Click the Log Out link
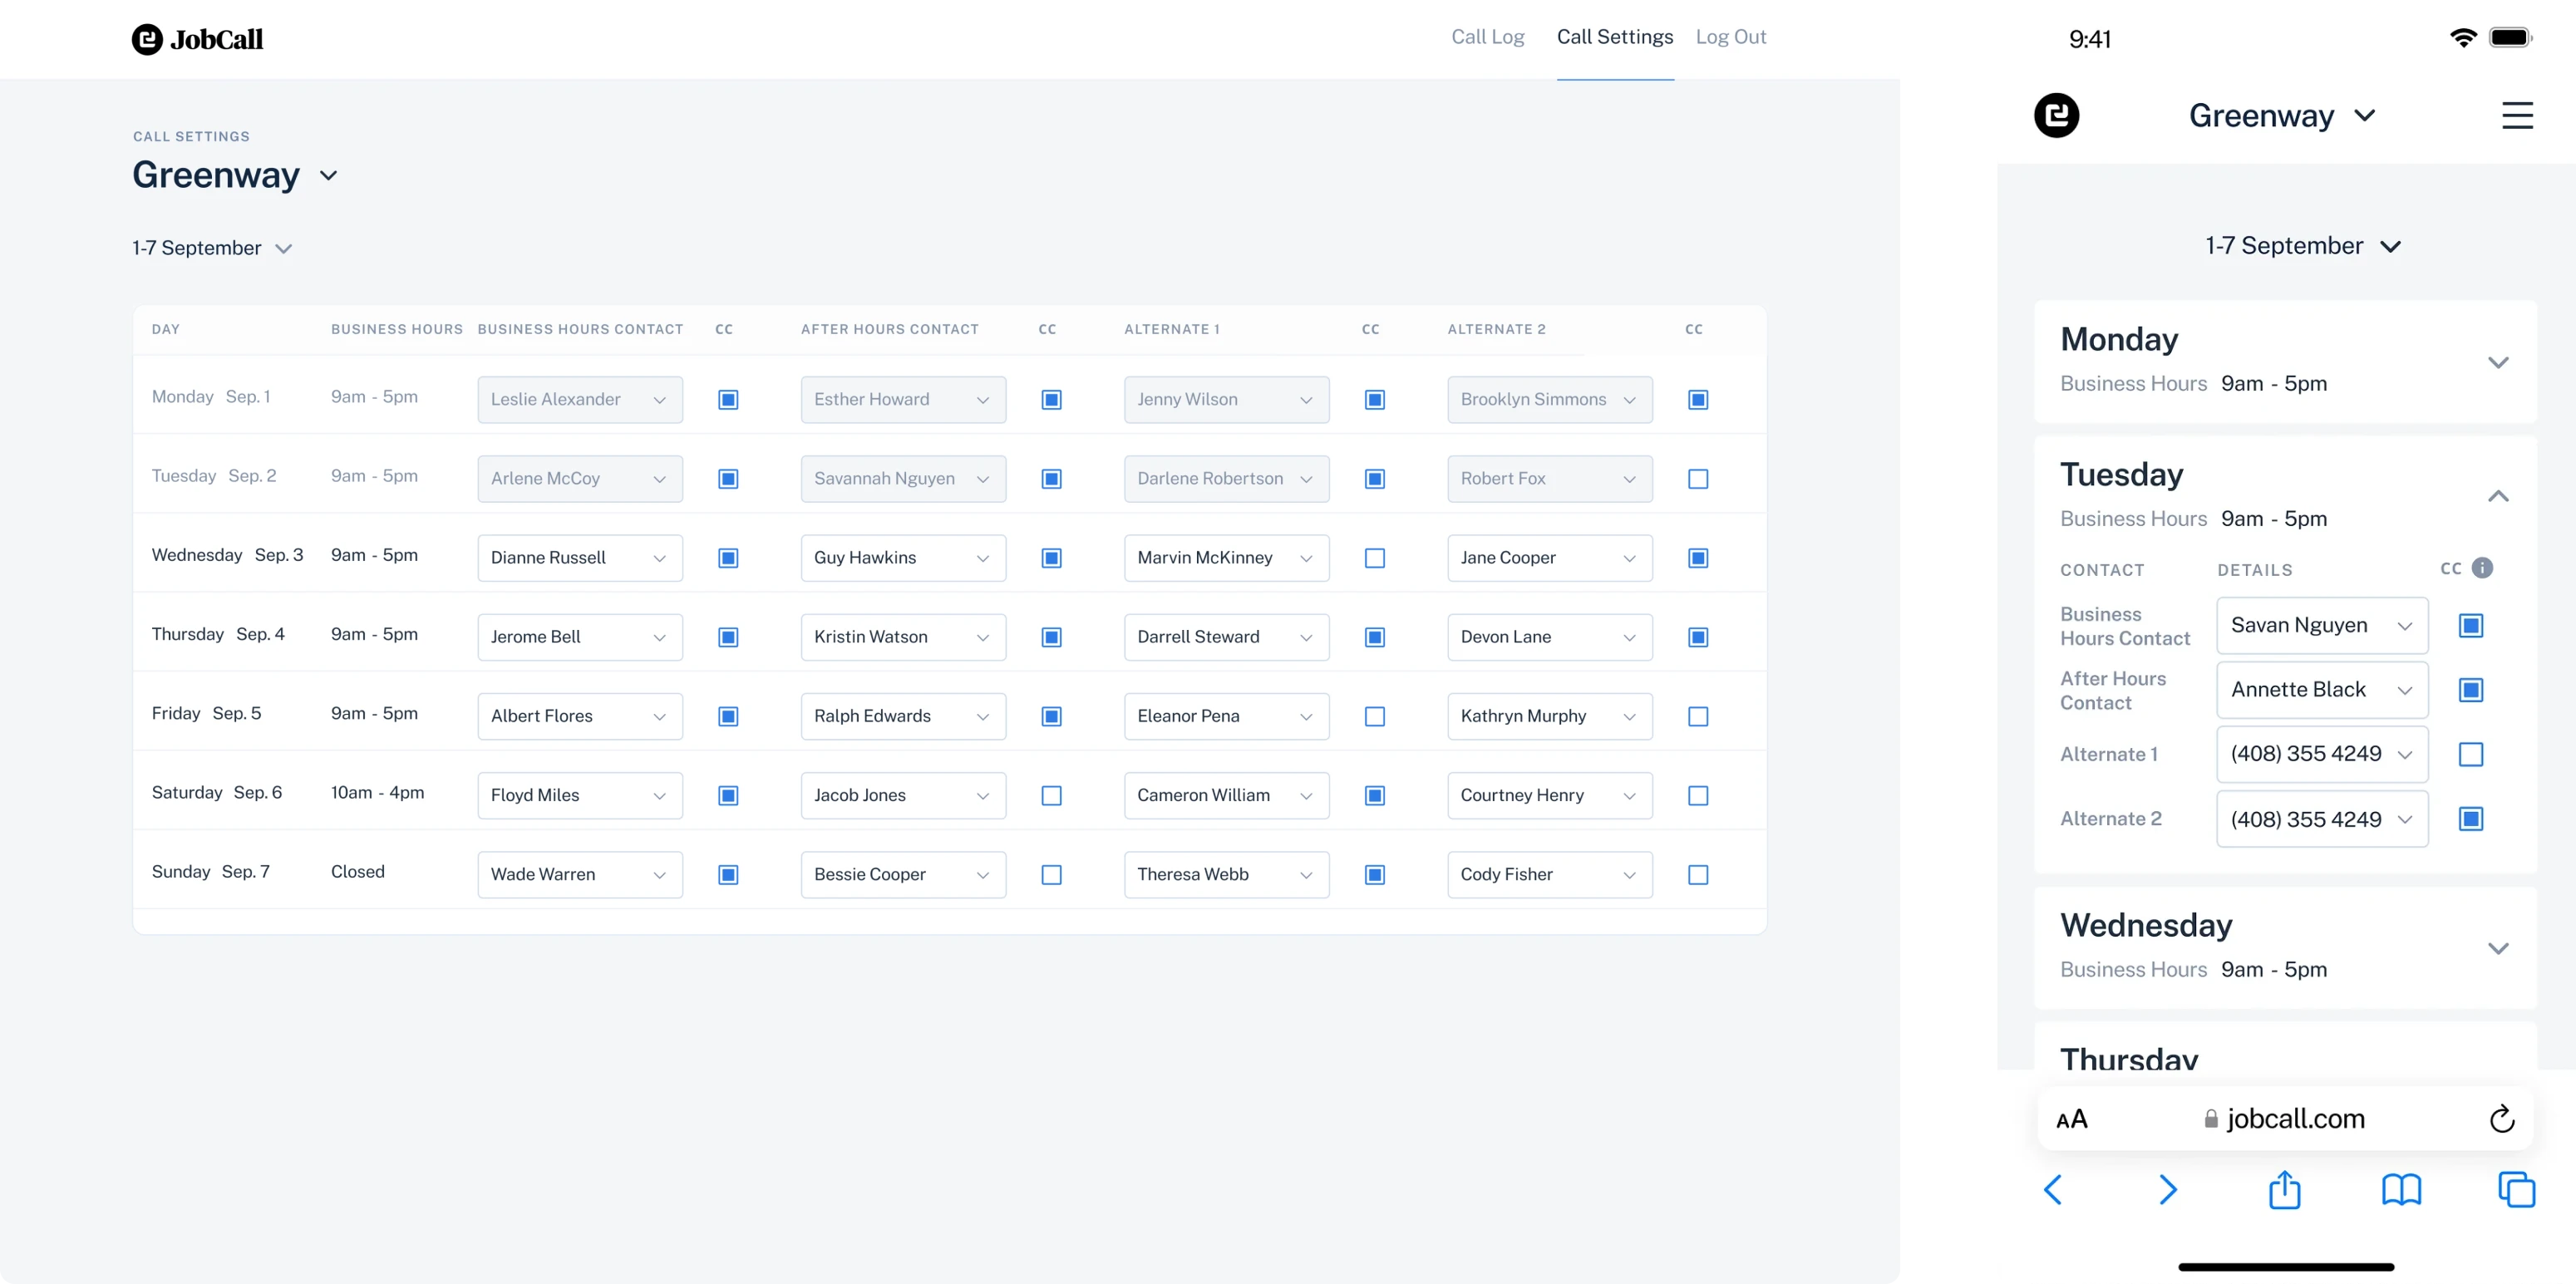The width and height of the screenshot is (2576, 1284). [x=1730, y=37]
